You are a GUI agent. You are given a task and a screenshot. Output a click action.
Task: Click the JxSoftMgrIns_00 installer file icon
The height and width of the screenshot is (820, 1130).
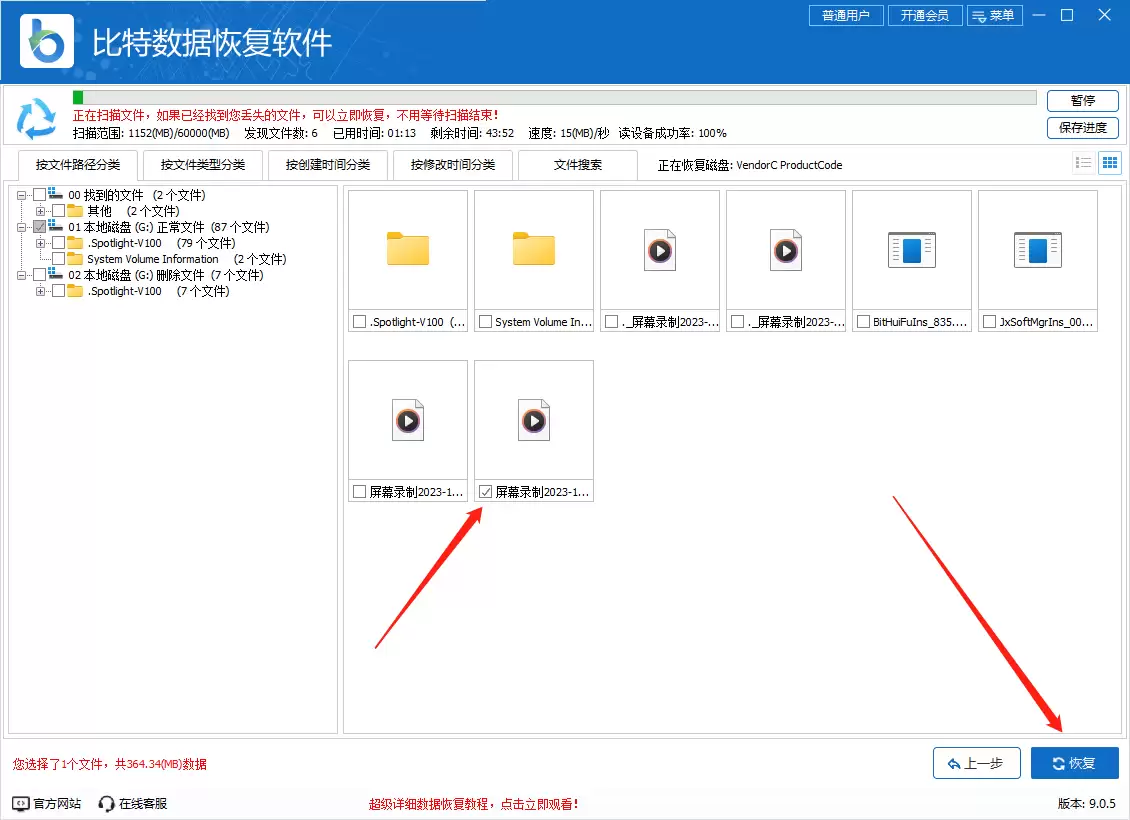tap(1038, 250)
